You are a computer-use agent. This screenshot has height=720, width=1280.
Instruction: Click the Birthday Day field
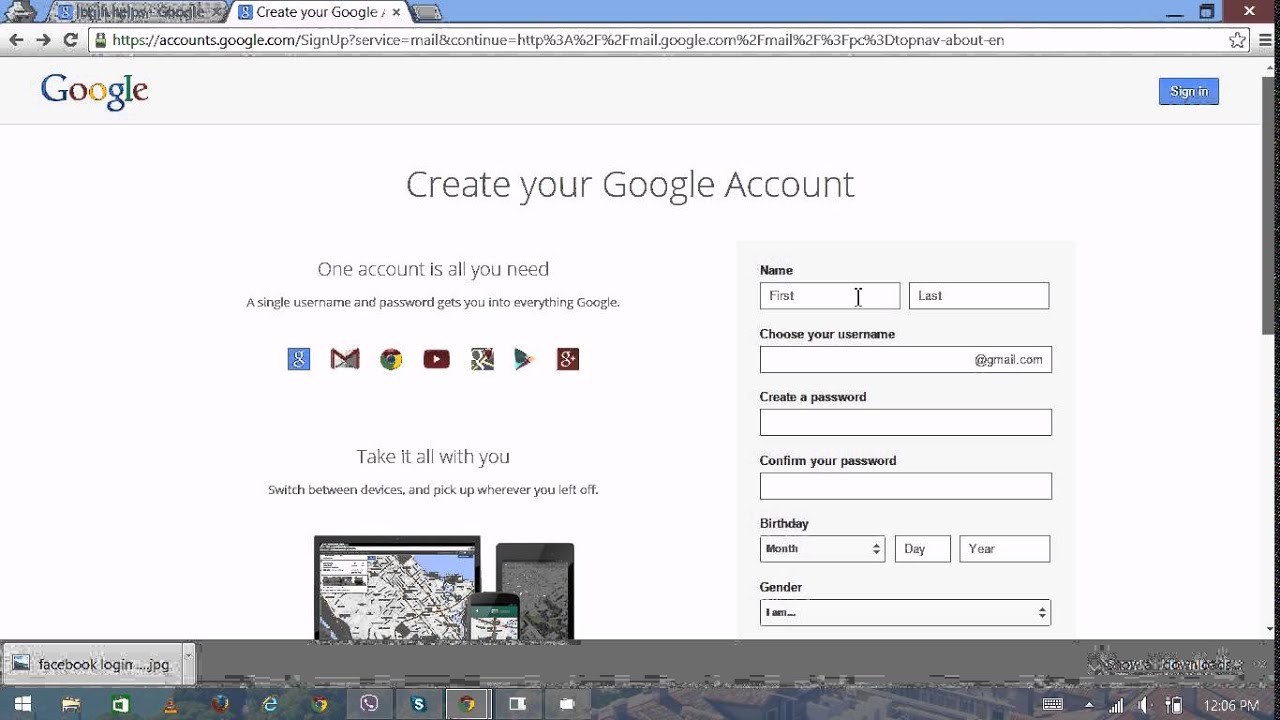click(x=922, y=549)
